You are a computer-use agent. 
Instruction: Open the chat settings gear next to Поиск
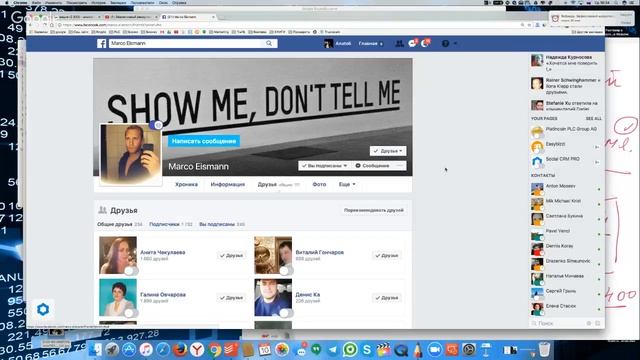[x=589, y=323]
